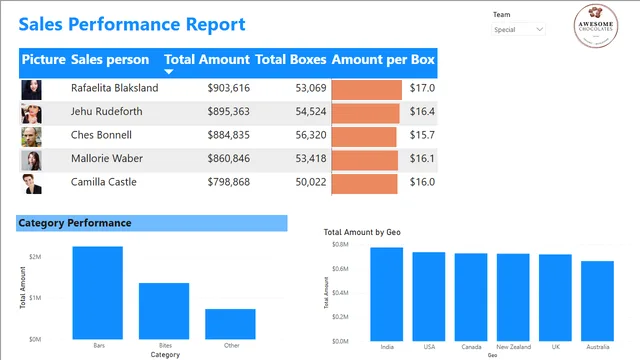The height and width of the screenshot is (360, 640).
Task: Click the $16.0 amount per box value
Action: point(422,182)
